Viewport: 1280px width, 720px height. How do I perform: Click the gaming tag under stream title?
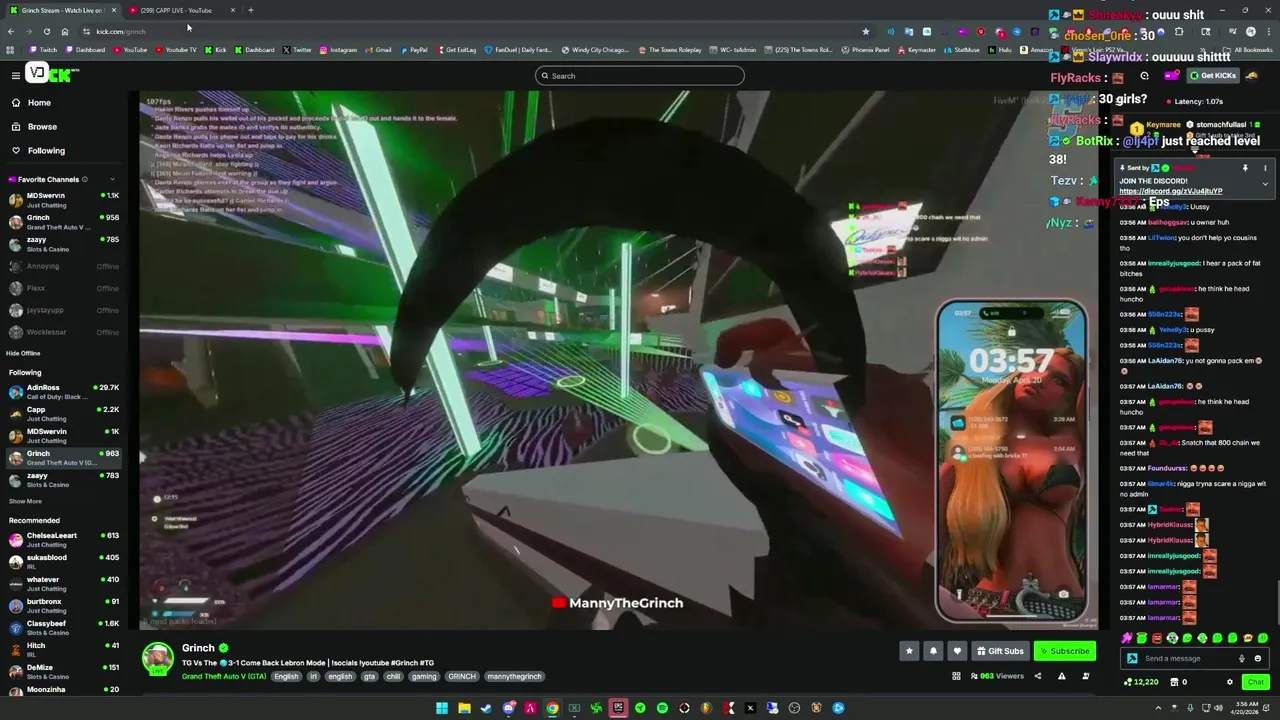coord(424,676)
